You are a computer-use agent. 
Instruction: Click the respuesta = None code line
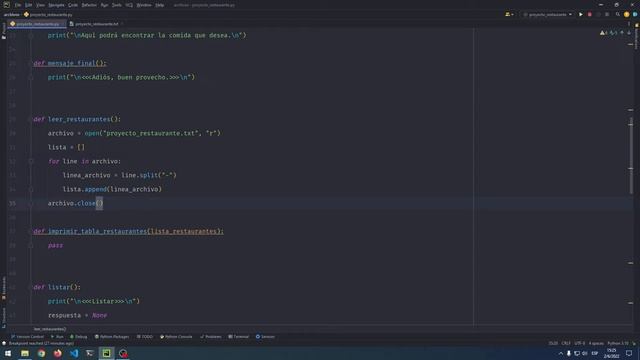(77, 316)
